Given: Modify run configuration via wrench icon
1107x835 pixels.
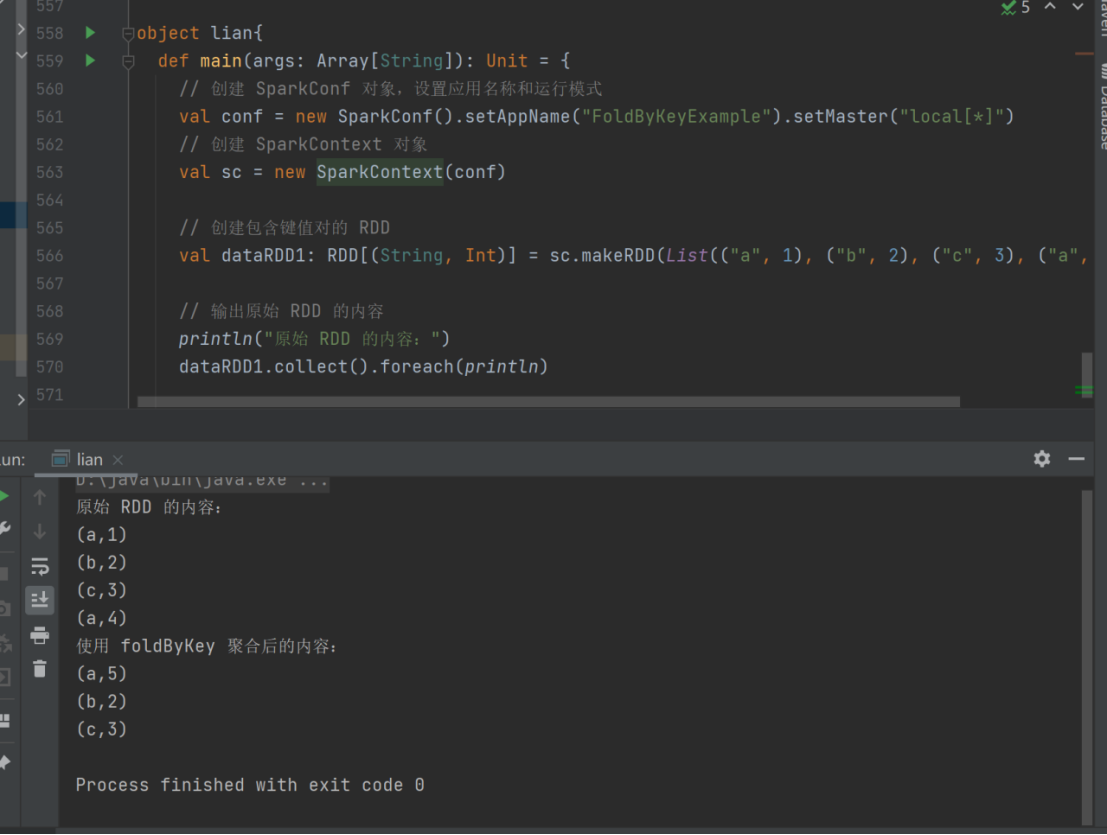Looking at the screenshot, I should coord(4,529).
